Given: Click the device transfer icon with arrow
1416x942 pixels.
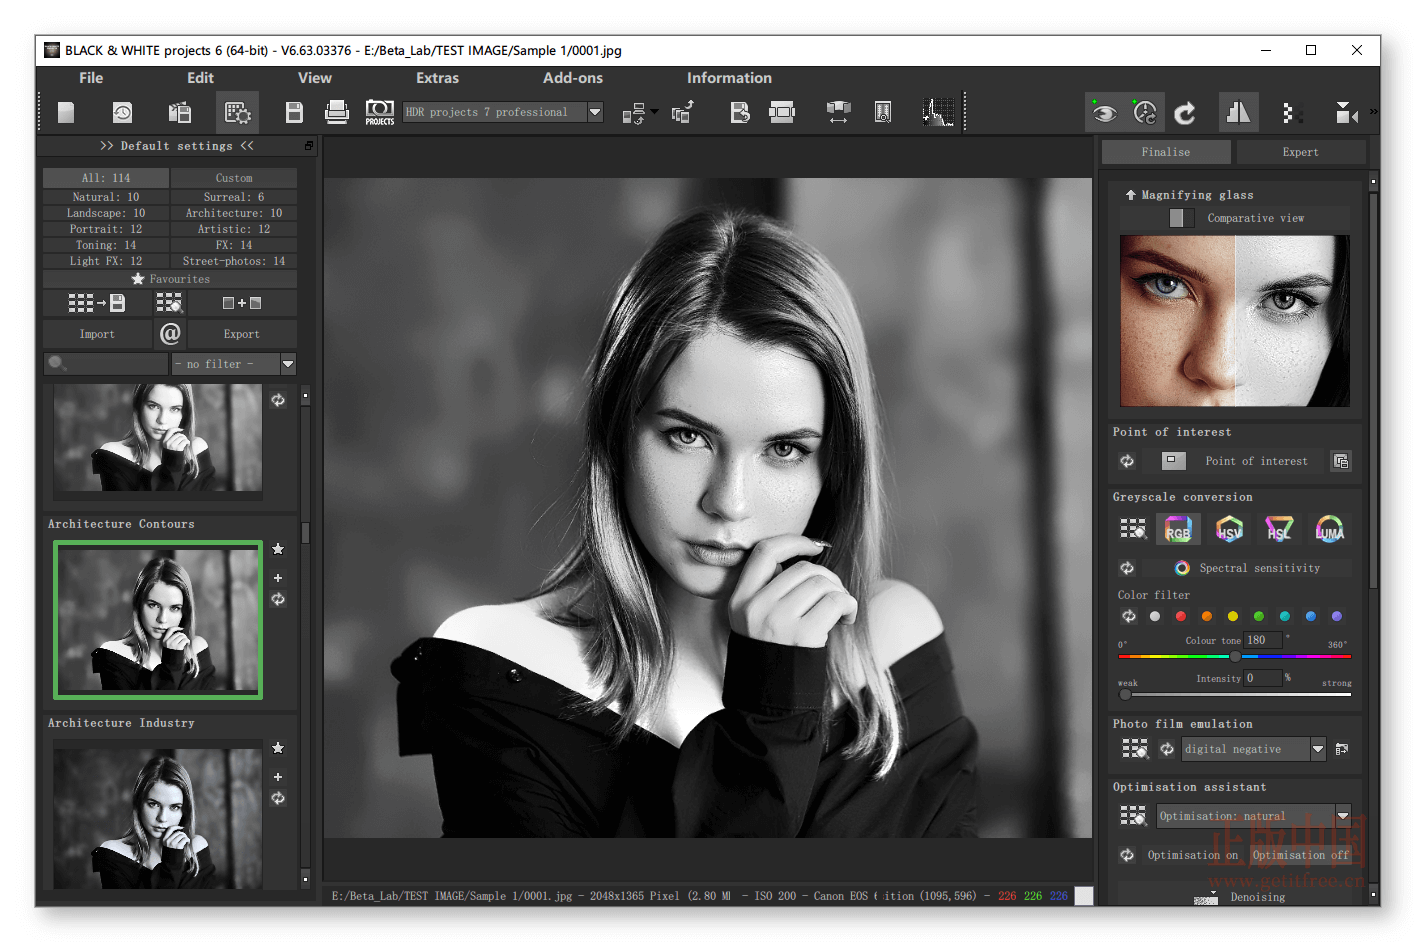Looking at the screenshot, I should (635, 114).
